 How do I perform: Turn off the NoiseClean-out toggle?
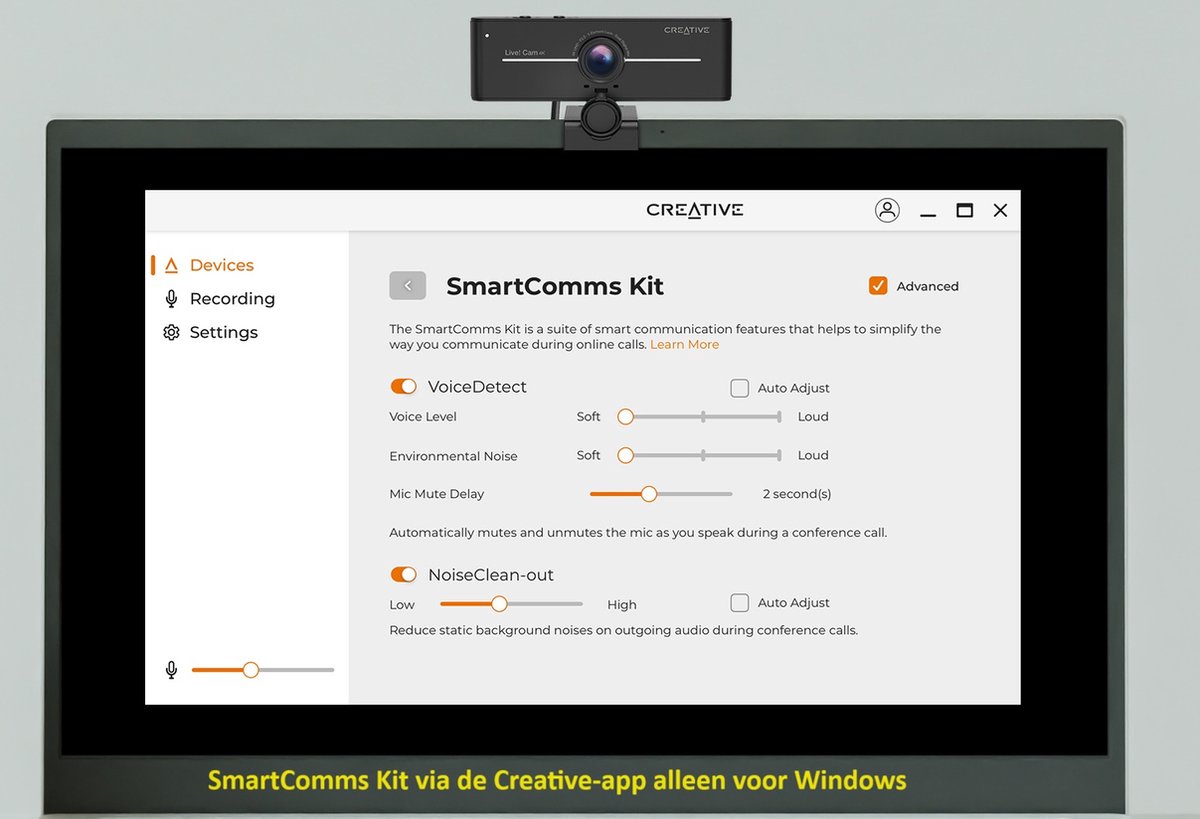click(403, 574)
